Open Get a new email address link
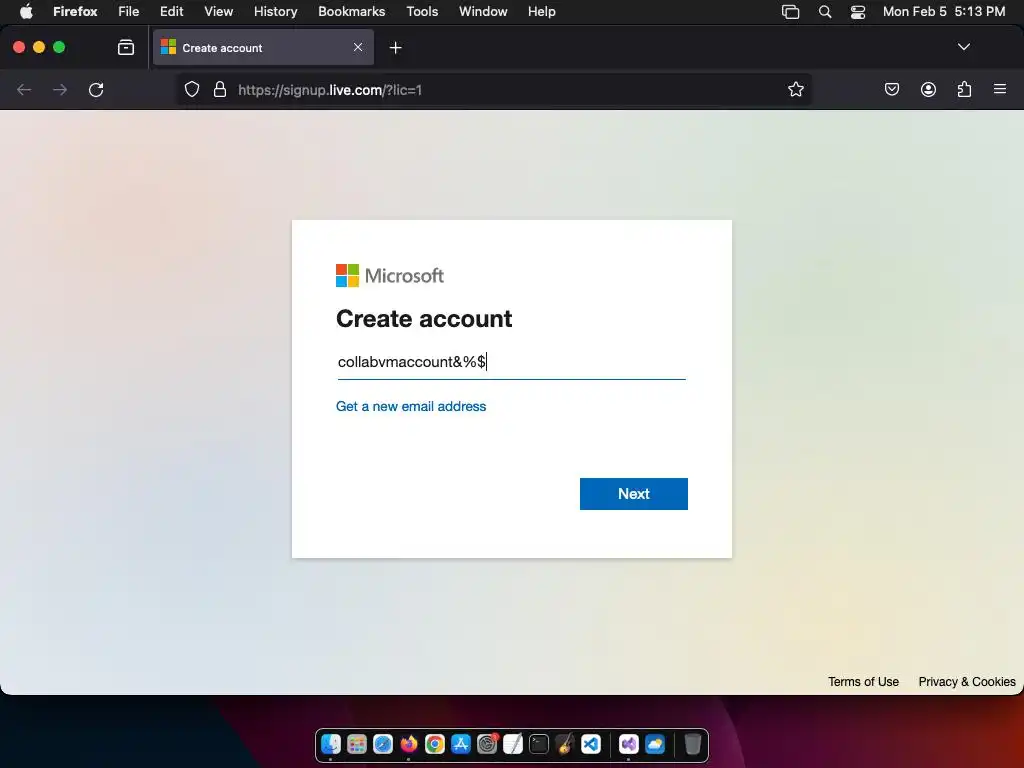 coord(411,406)
